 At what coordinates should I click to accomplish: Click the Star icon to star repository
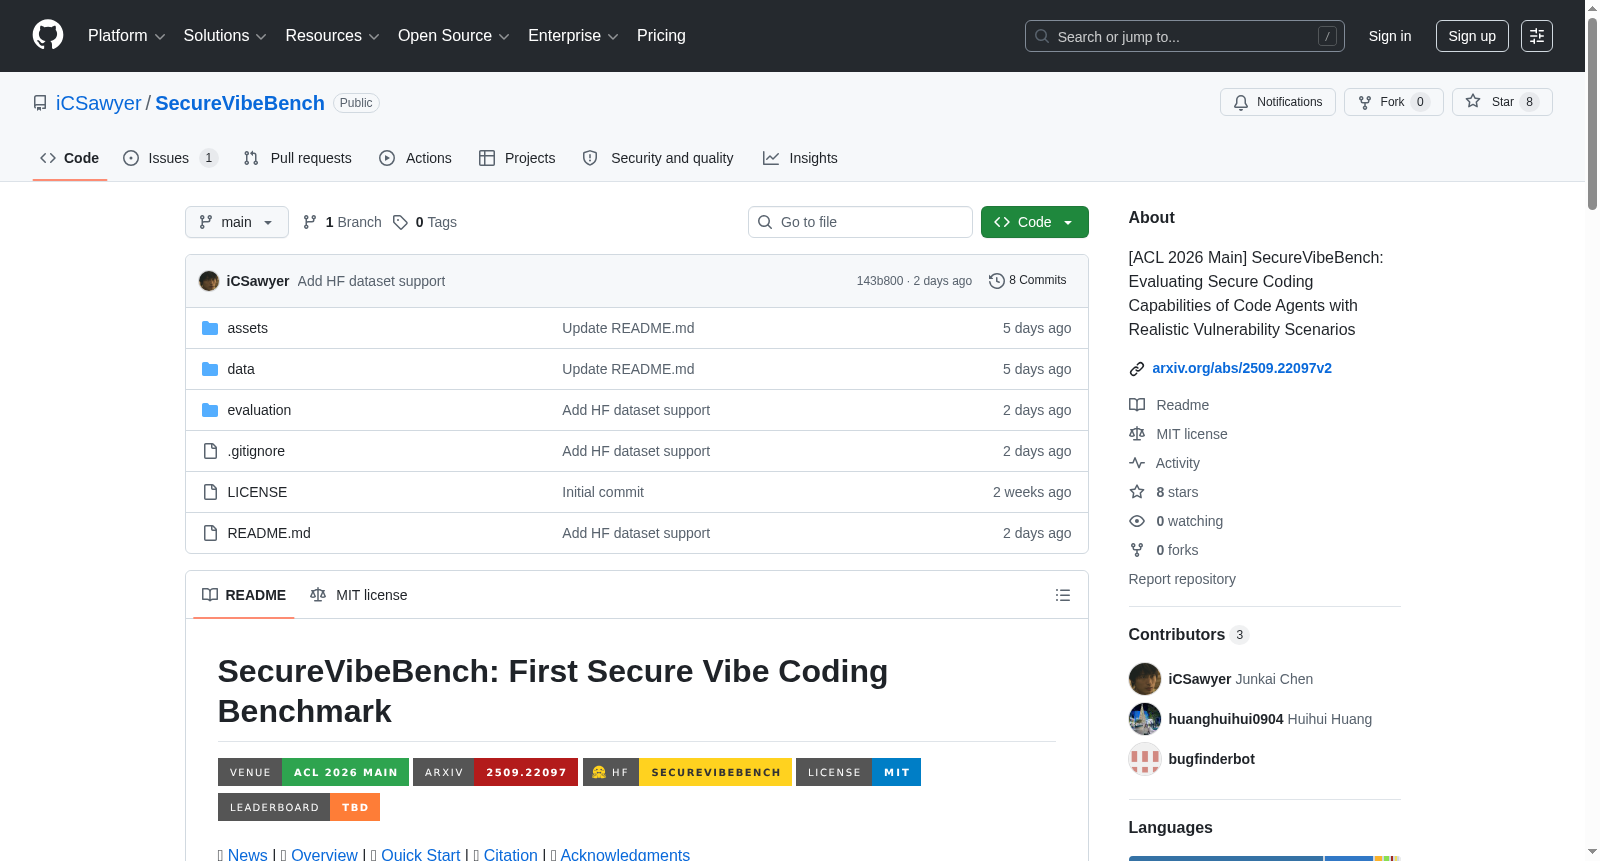[x=1473, y=101]
